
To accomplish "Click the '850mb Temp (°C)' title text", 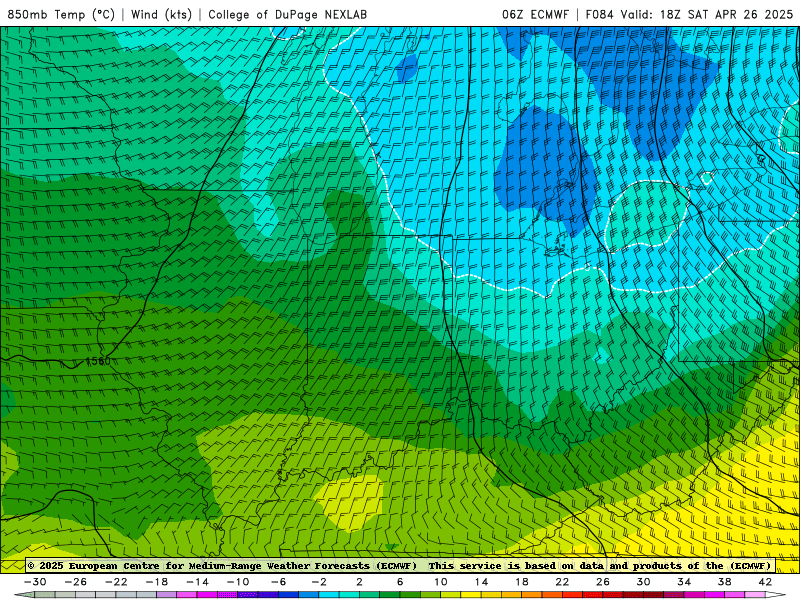I will pos(61,15).
